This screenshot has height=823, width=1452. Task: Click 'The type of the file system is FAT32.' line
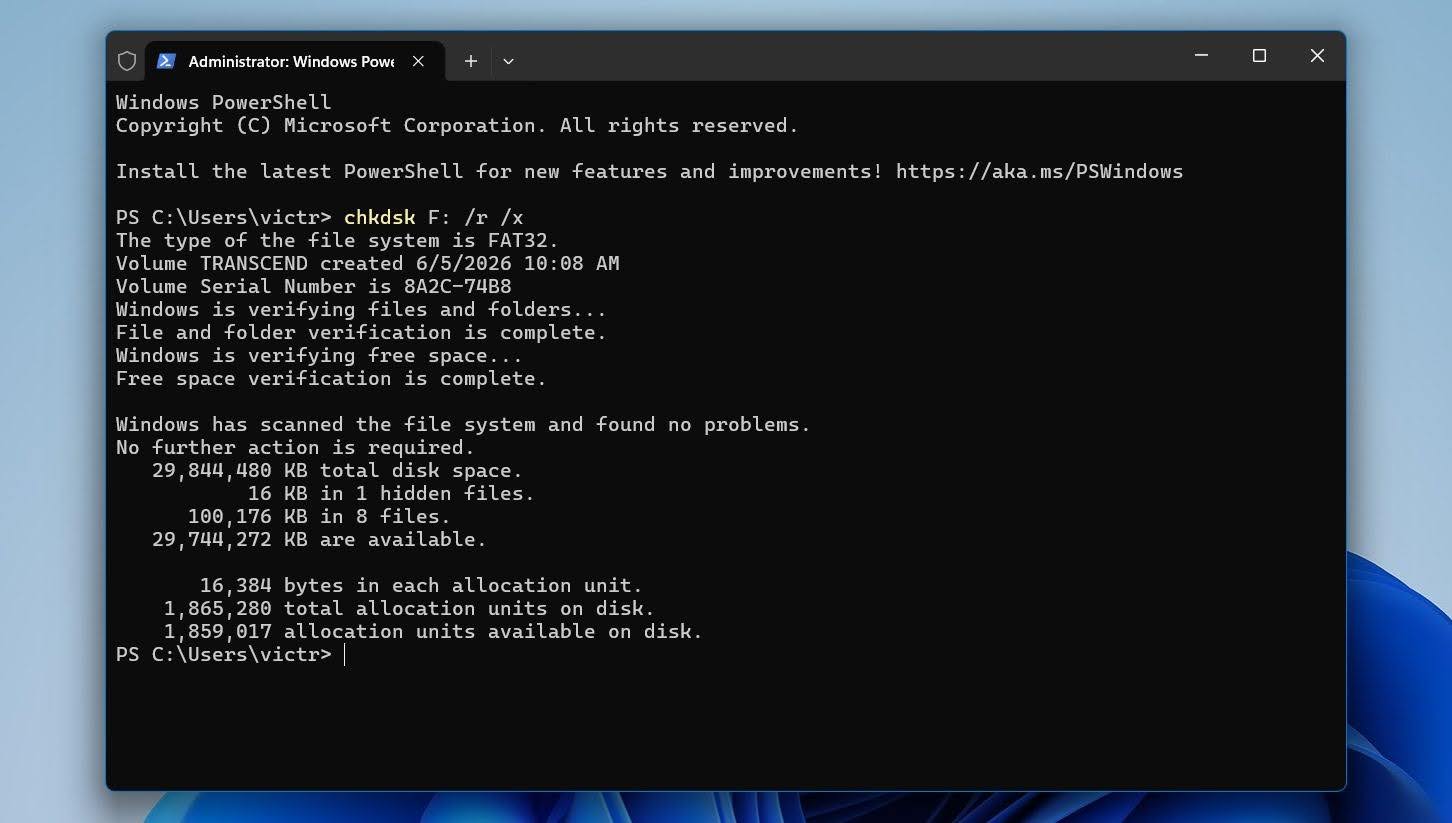(337, 240)
